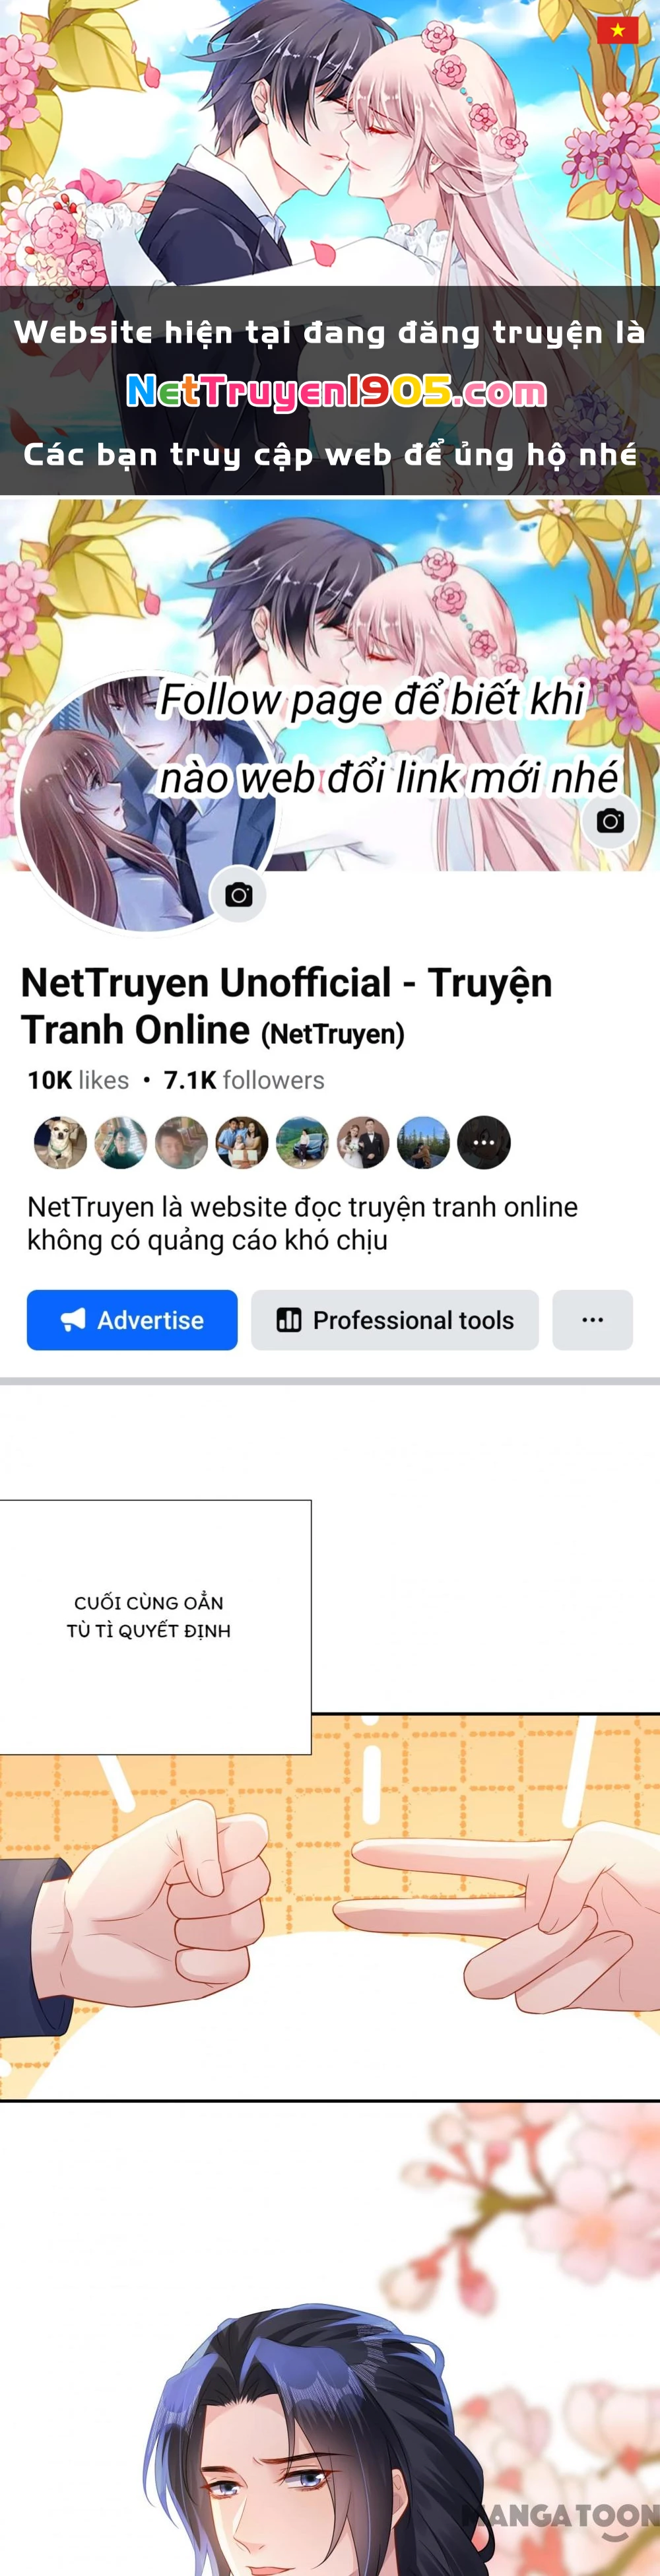The height and width of the screenshot is (2576, 660).
Task: Click the megaphone icon in Advertise
Action: pyautogui.click(x=73, y=1320)
